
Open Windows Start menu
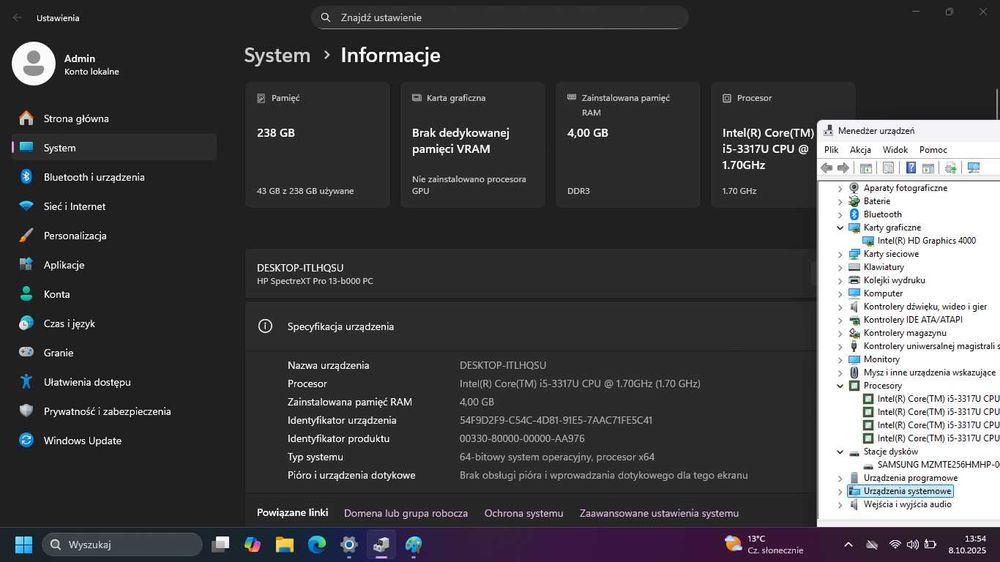tap(24, 545)
